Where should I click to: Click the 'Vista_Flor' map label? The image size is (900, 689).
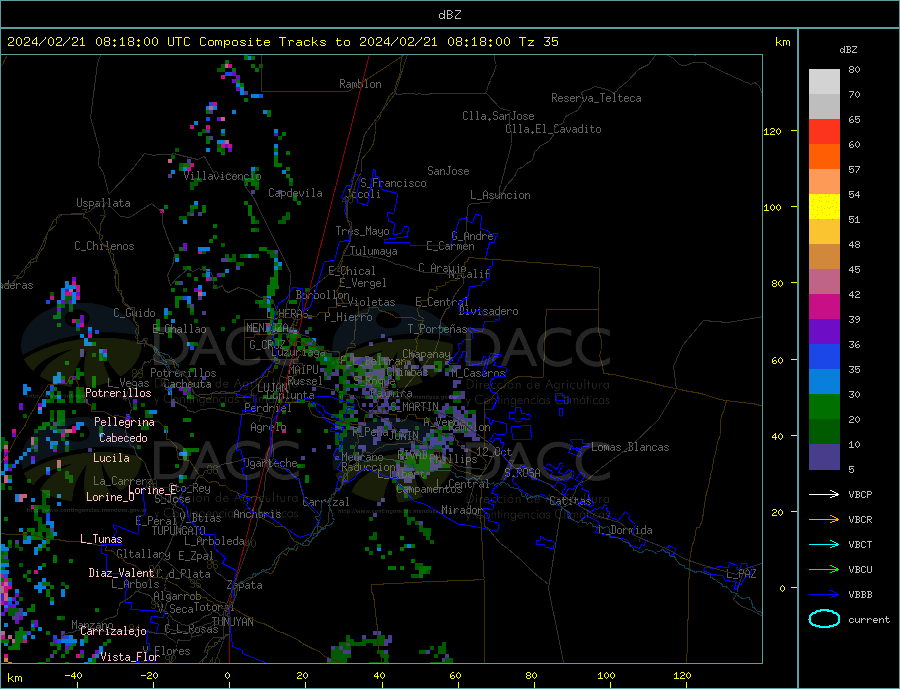coord(130,657)
